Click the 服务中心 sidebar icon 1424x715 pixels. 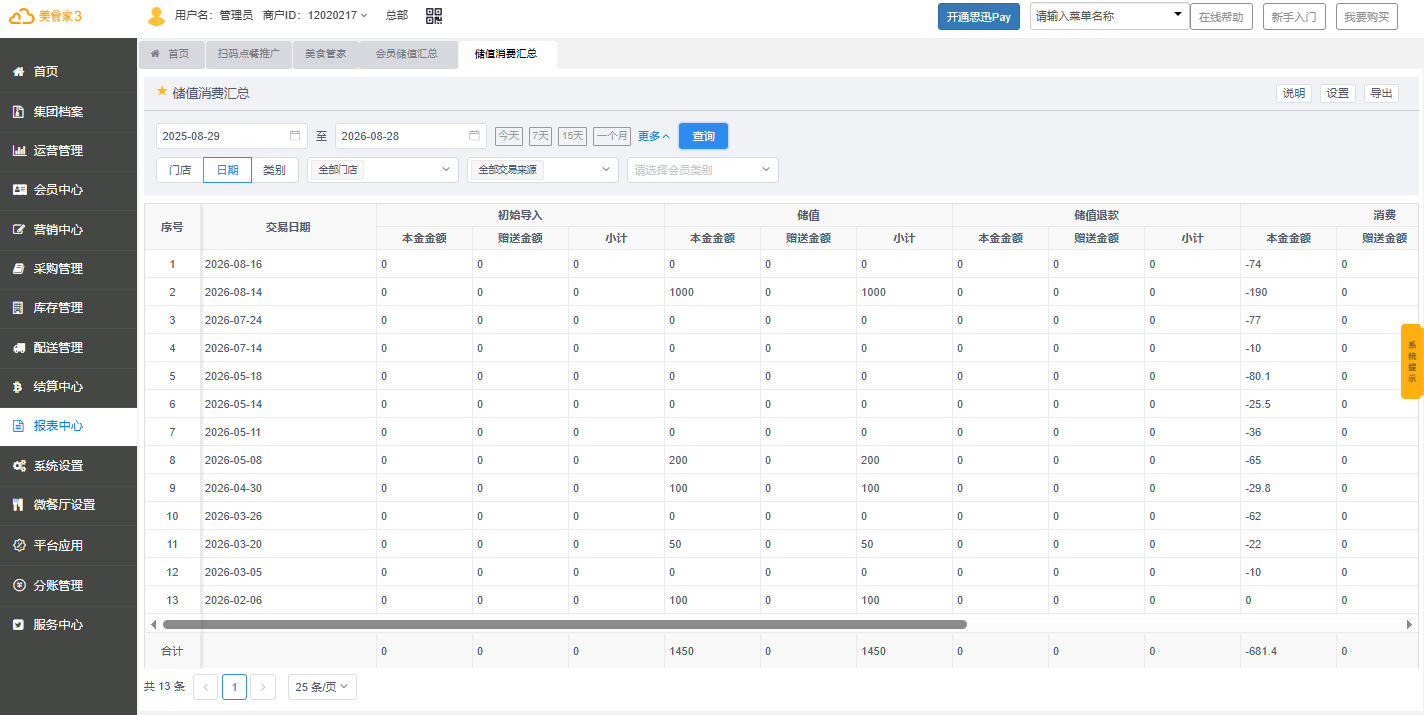point(18,625)
